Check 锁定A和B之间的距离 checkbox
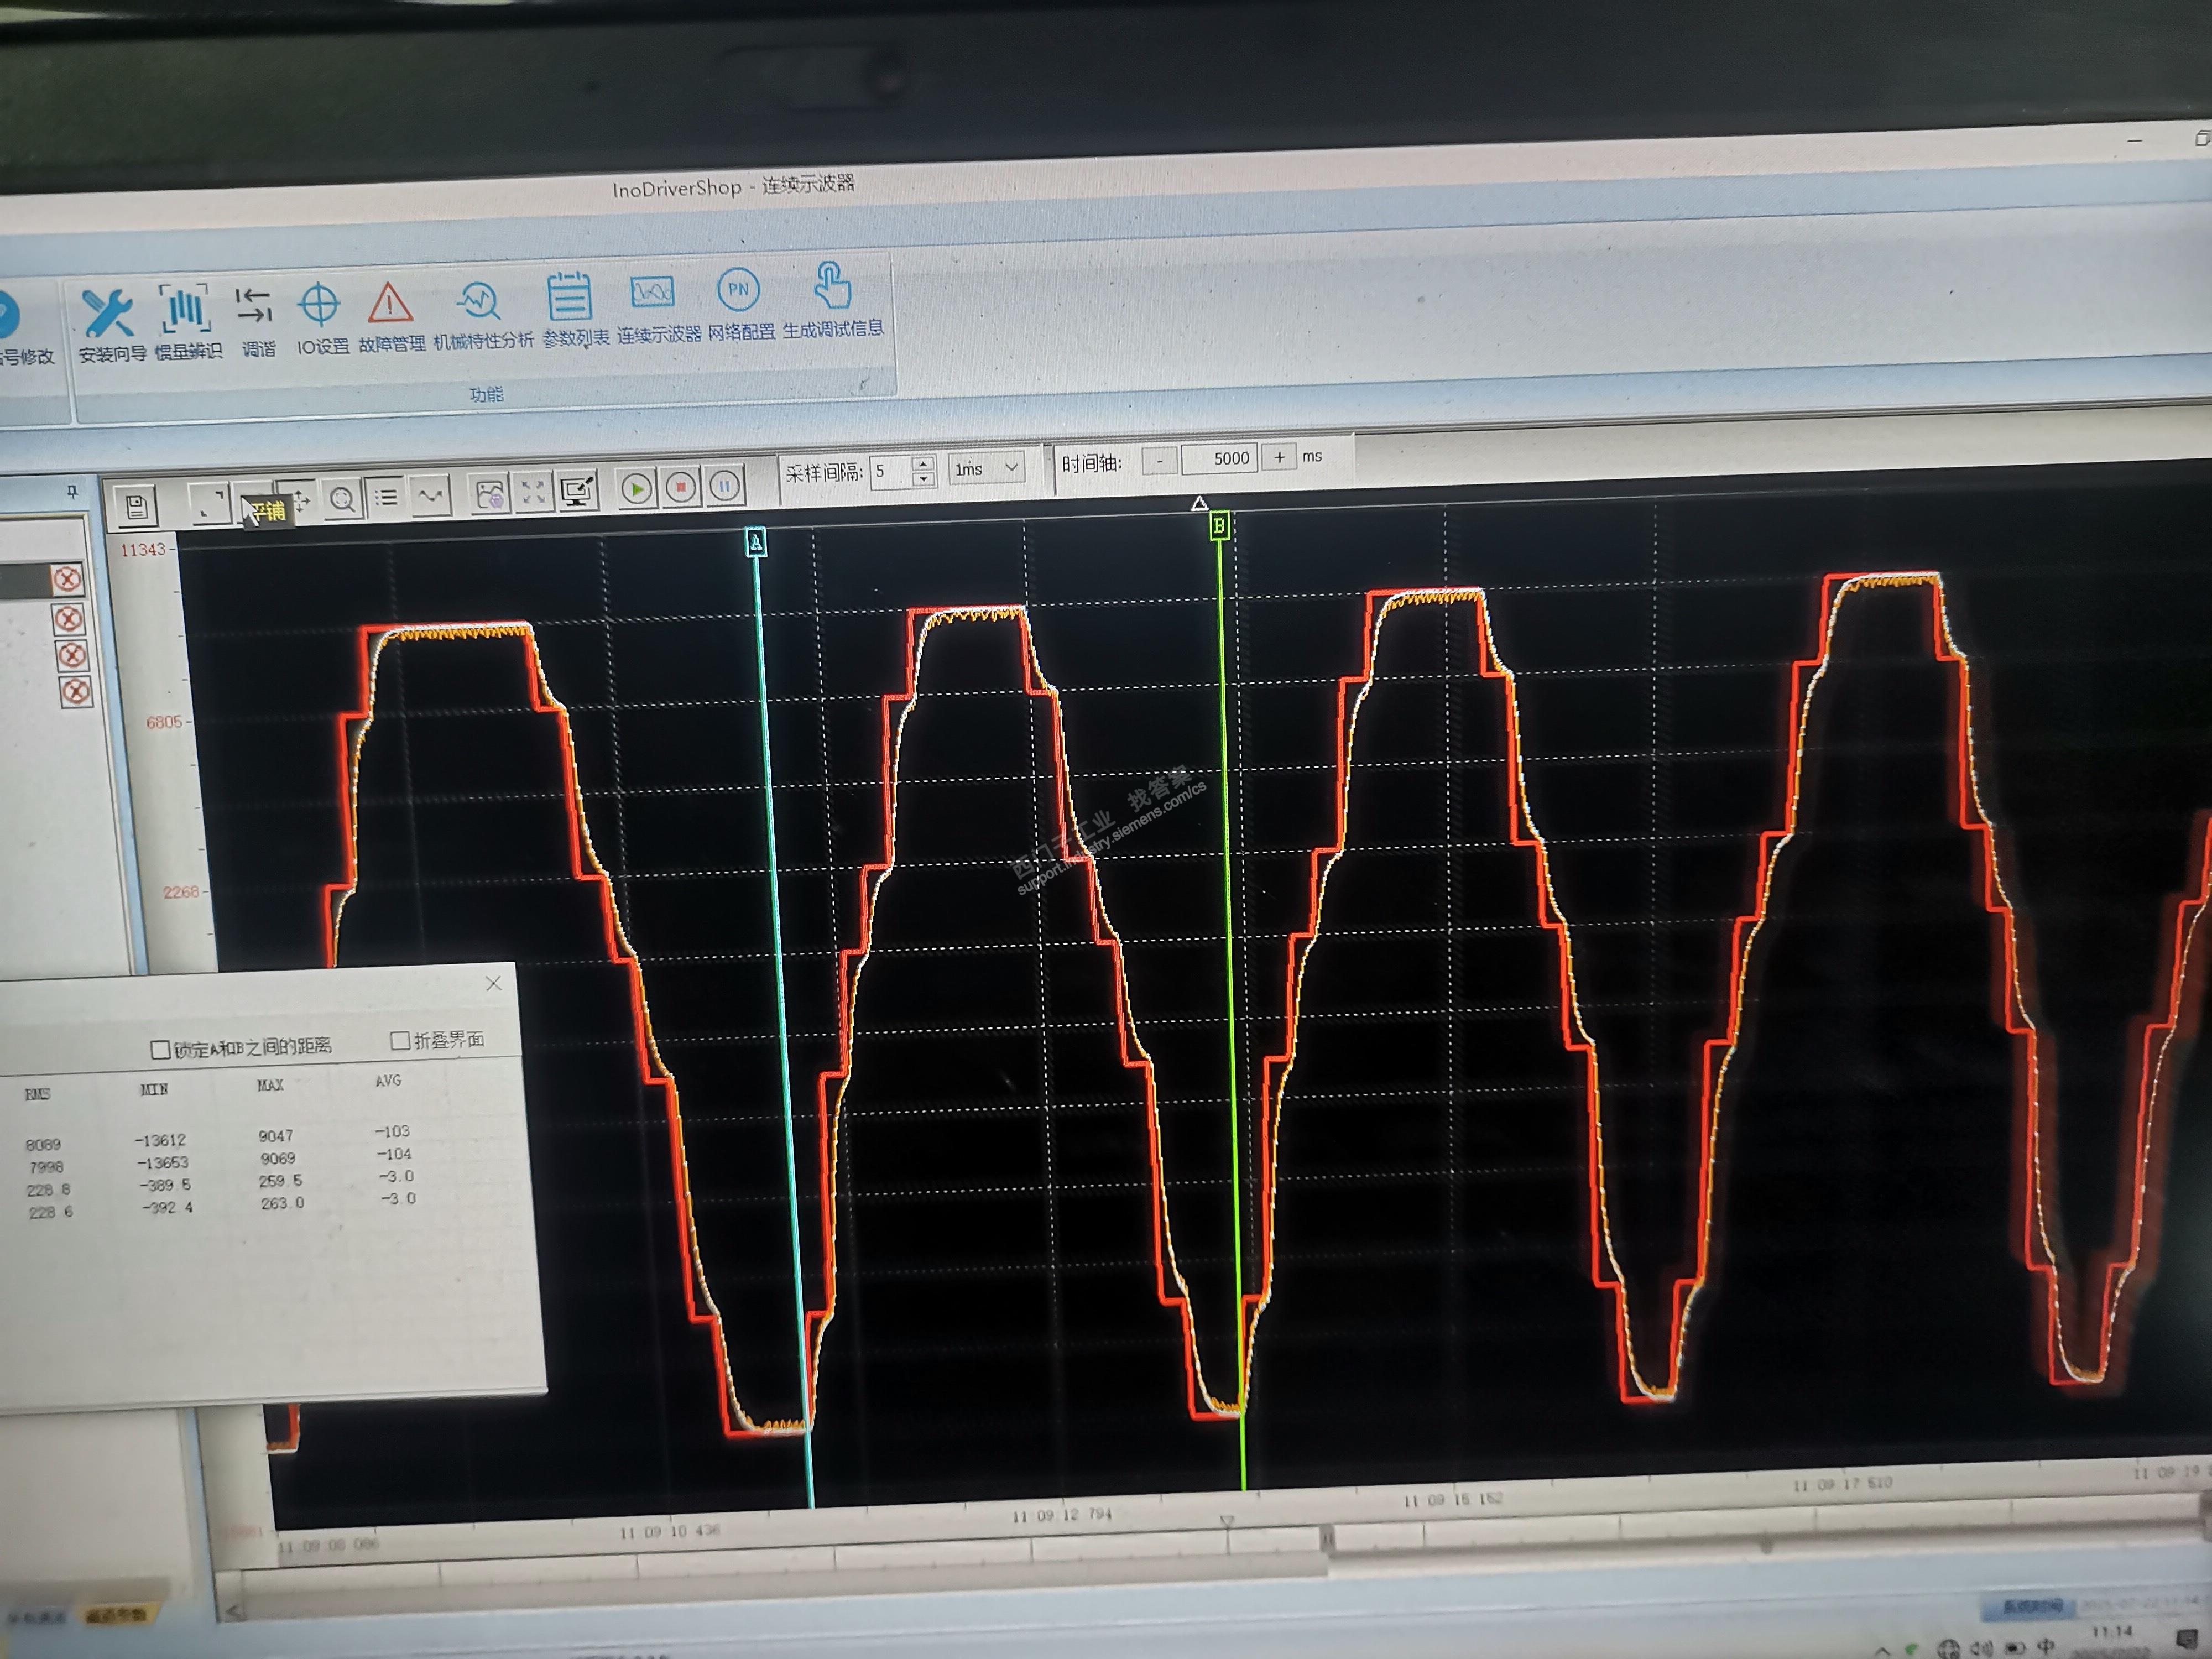Viewport: 2212px width, 1659px height. 160,1049
